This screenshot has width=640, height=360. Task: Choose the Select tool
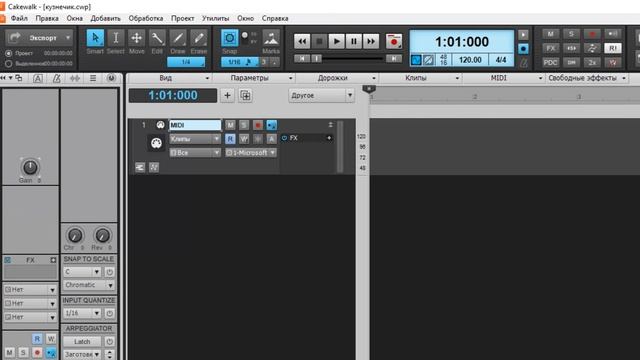coord(116,38)
